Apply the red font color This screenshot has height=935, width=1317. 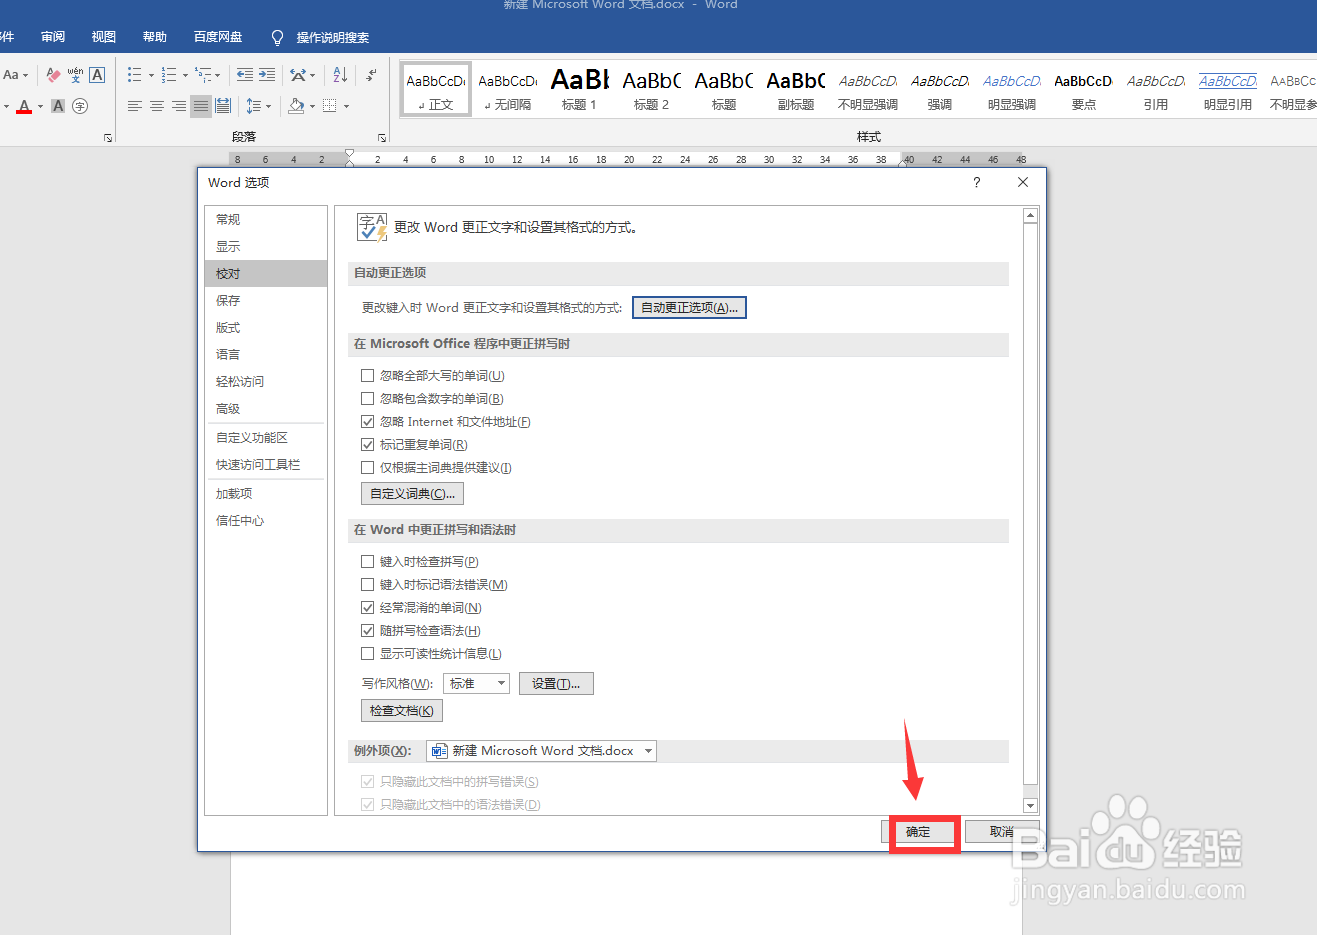[x=24, y=106]
